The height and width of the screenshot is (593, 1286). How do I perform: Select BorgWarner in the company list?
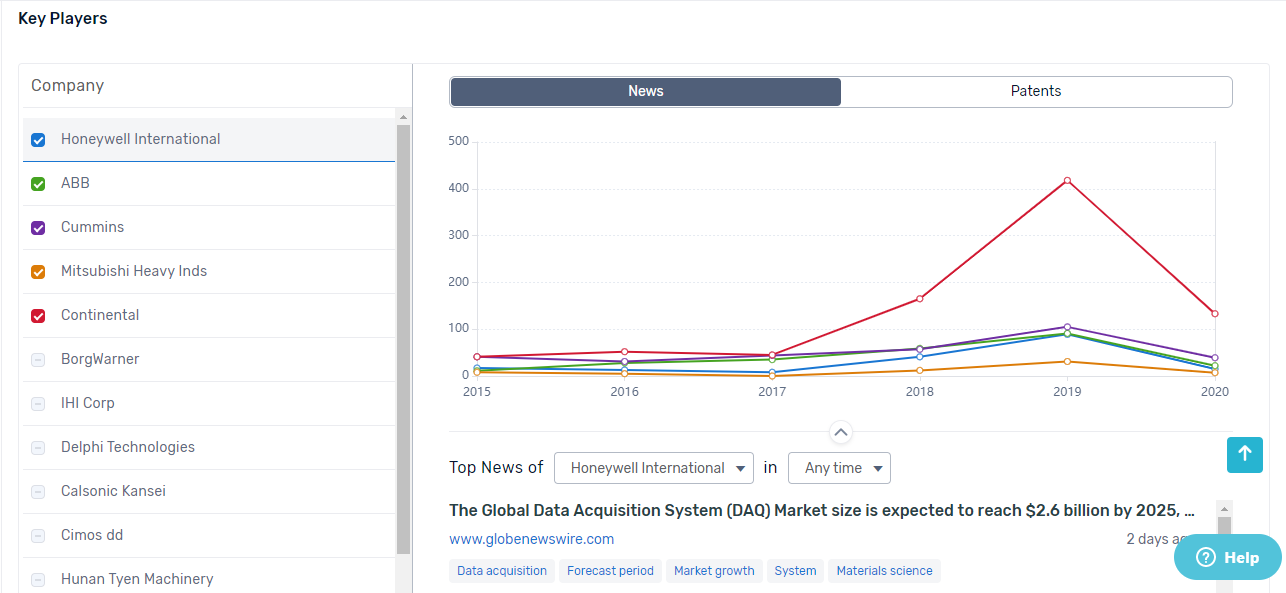coord(100,359)
